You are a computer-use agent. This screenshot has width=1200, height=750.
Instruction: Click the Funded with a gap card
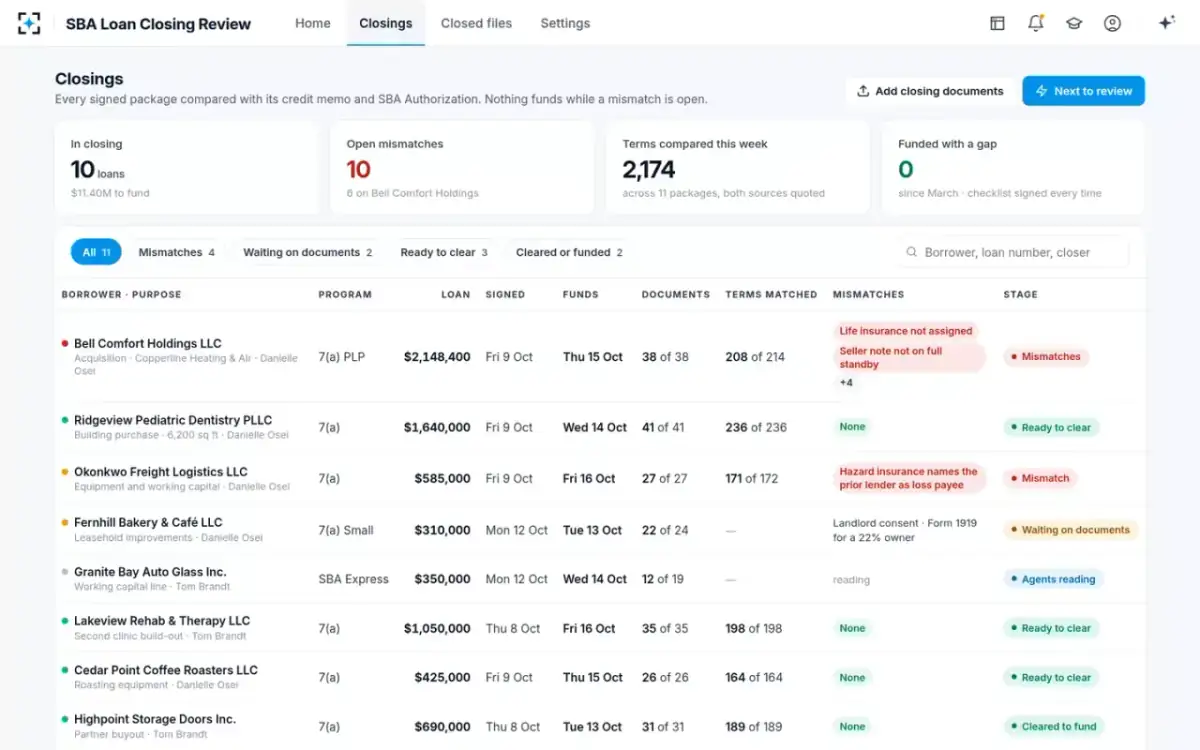1013,168
